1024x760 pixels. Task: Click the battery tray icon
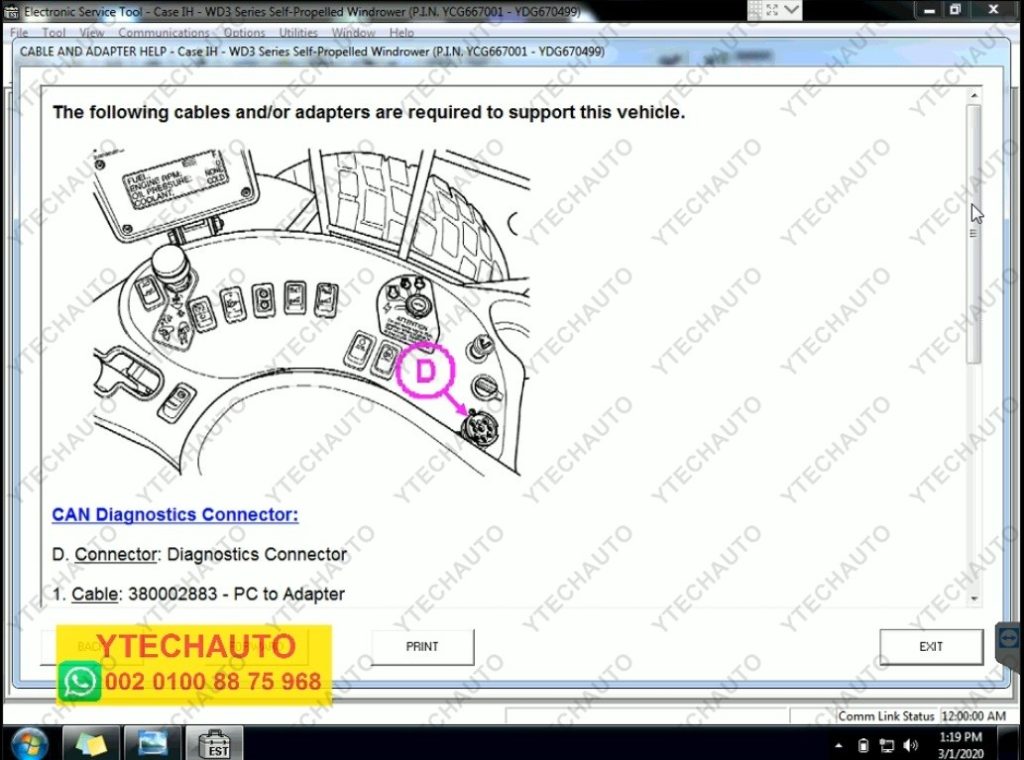[x=863, y=745]
